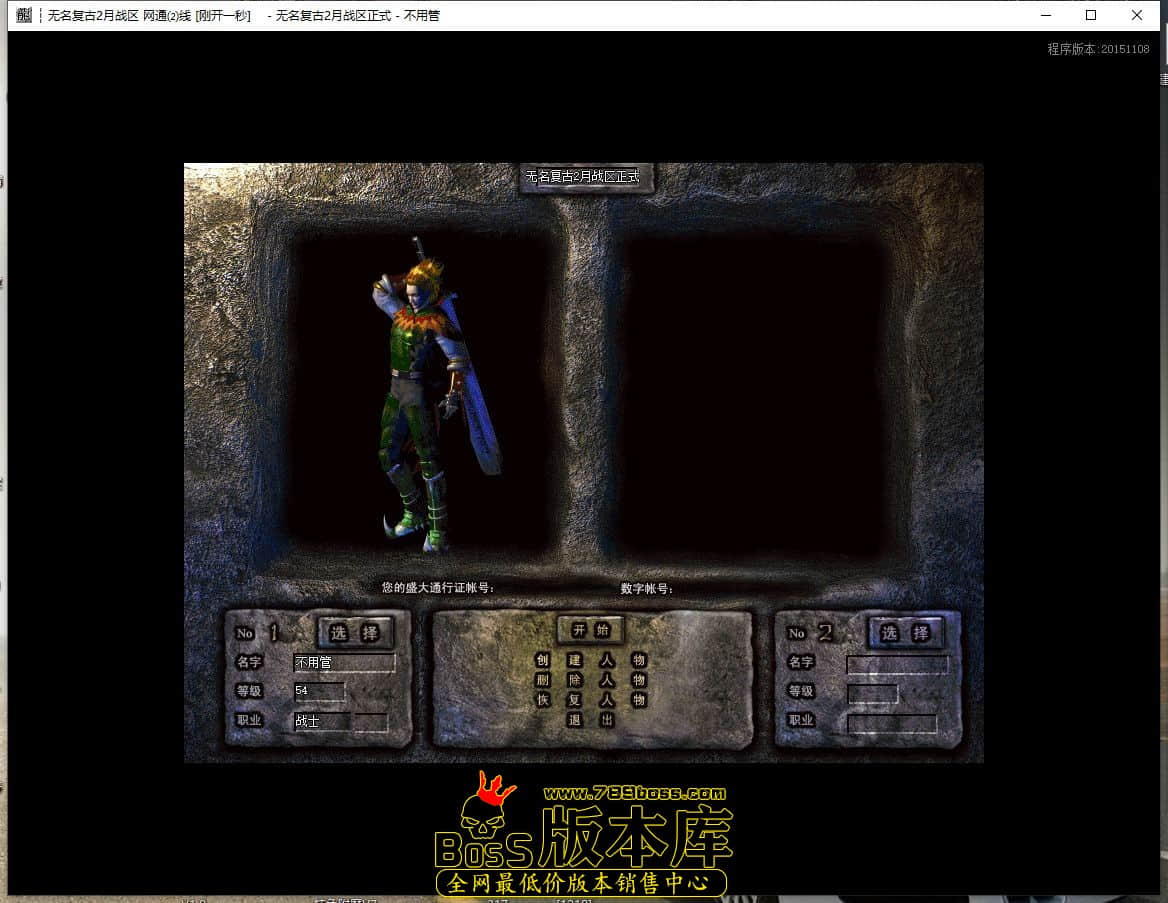This screenshot has height=903, width=1168.
Task: Click the empty second character alcove
Action: (750, 395)
